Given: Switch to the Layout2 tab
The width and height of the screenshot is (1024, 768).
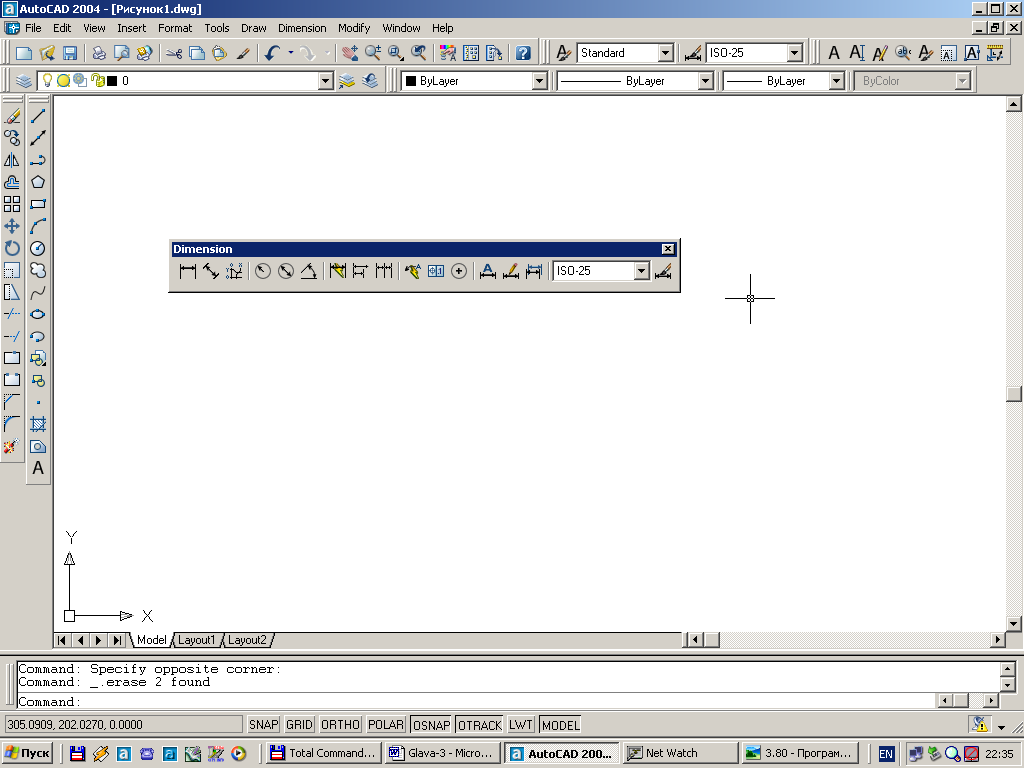Looking at the screenshot, I should (247, 640).
